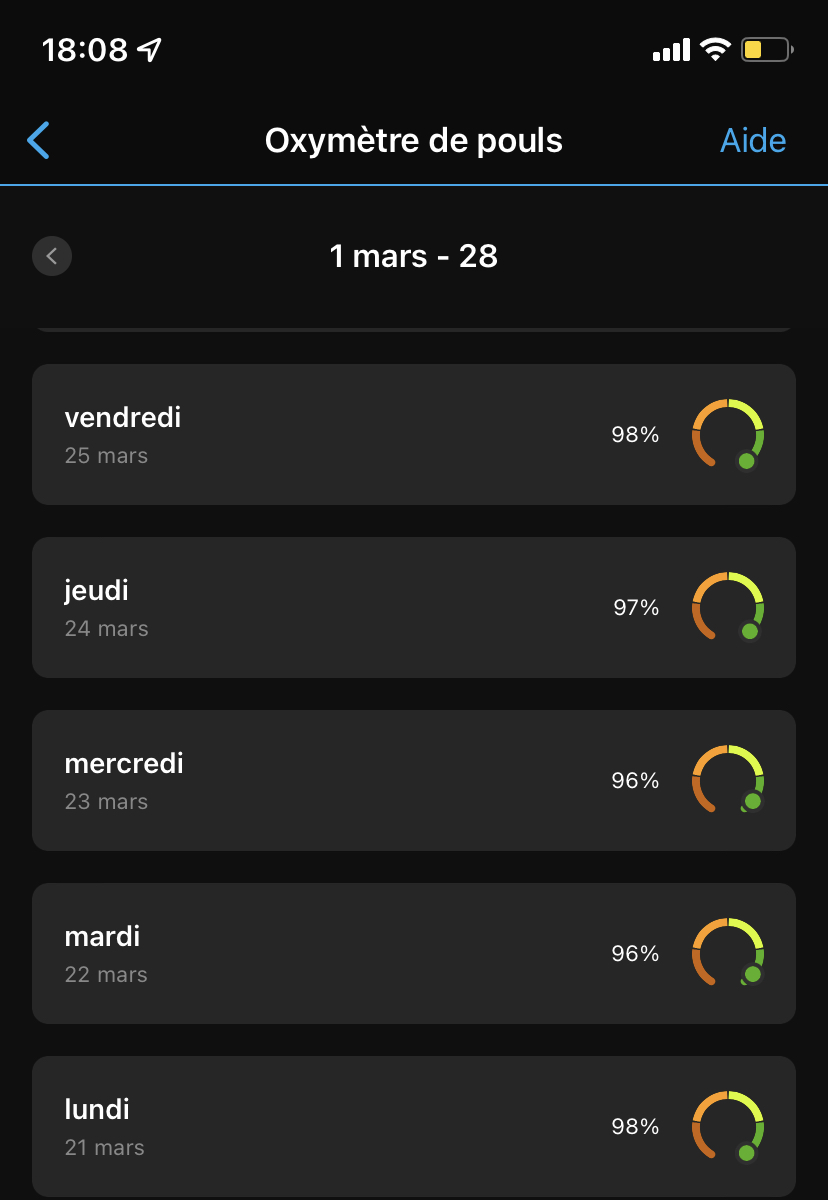
Task: Tap the mardi 22 mars gauge icon
Action: pos(728,953)
